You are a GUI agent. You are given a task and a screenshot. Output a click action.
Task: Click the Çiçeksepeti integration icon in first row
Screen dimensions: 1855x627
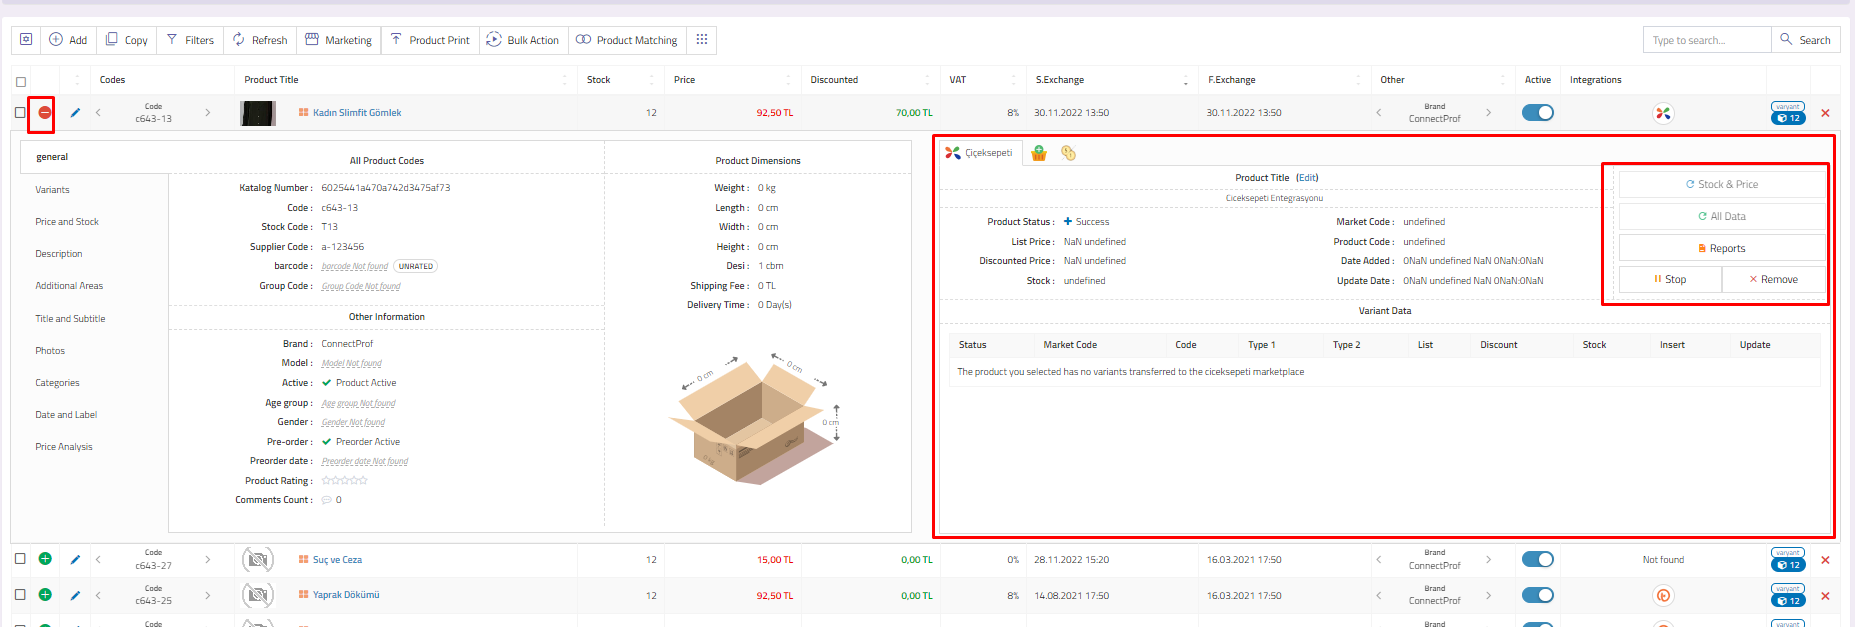tap(1662, 113)
